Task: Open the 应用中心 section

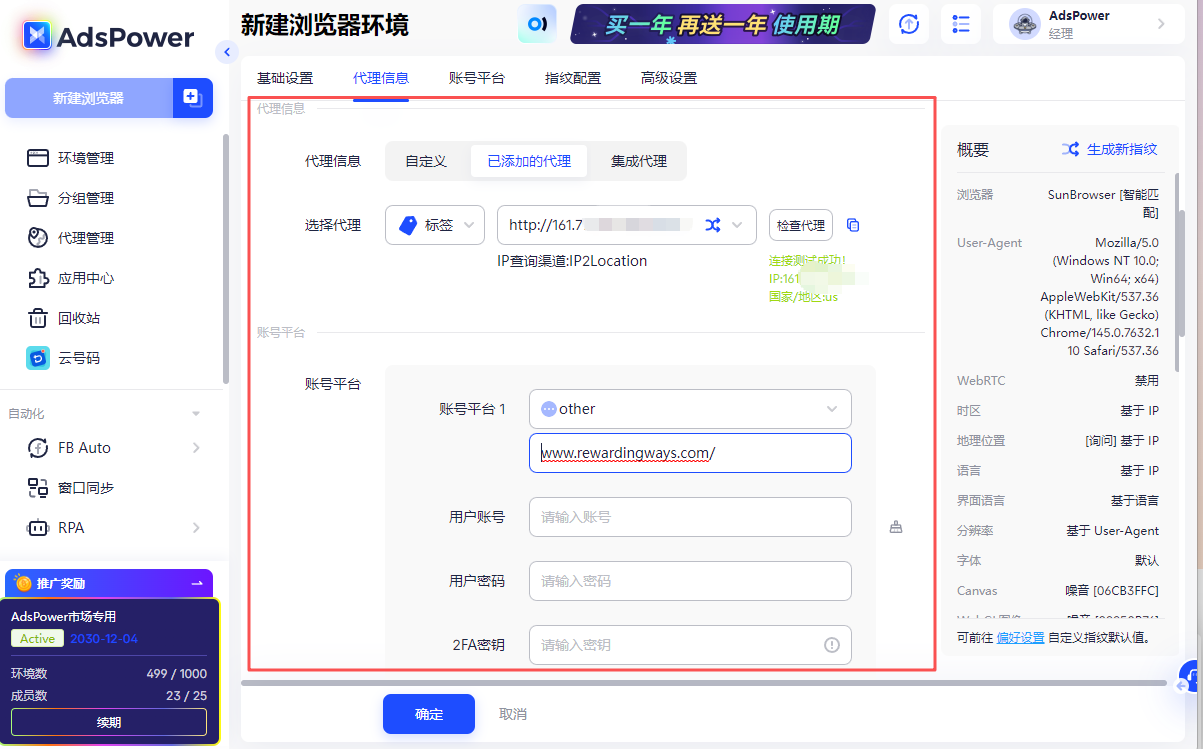Action: pyautogui.click(x=87, y=278)
